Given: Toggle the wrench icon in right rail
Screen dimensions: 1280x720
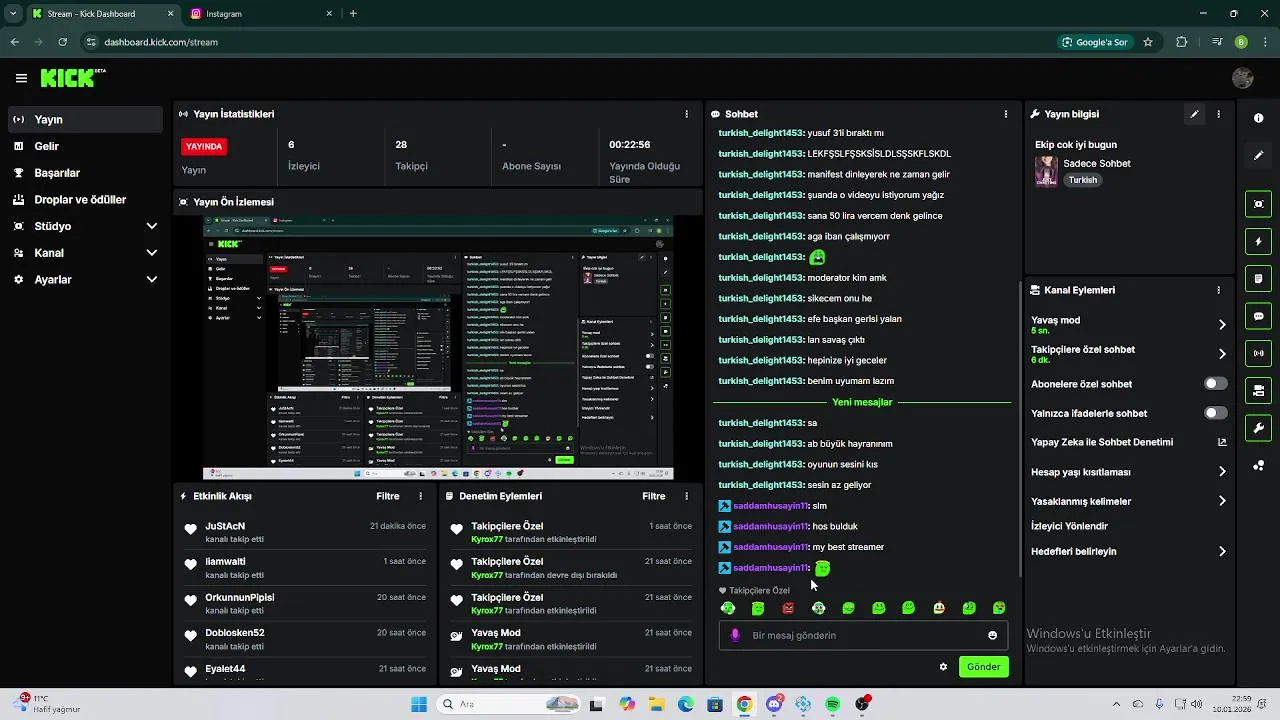Looking at the screenshot, I should [1258, 428].
